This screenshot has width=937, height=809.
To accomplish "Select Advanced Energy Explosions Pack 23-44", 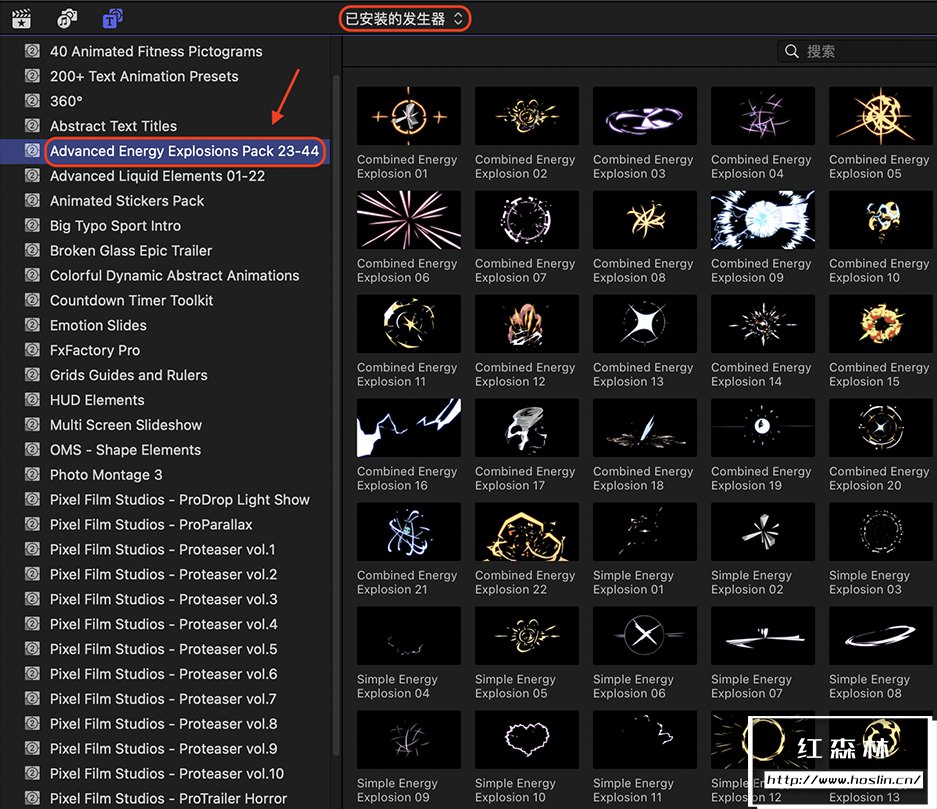I will click(x=164, y=151).
